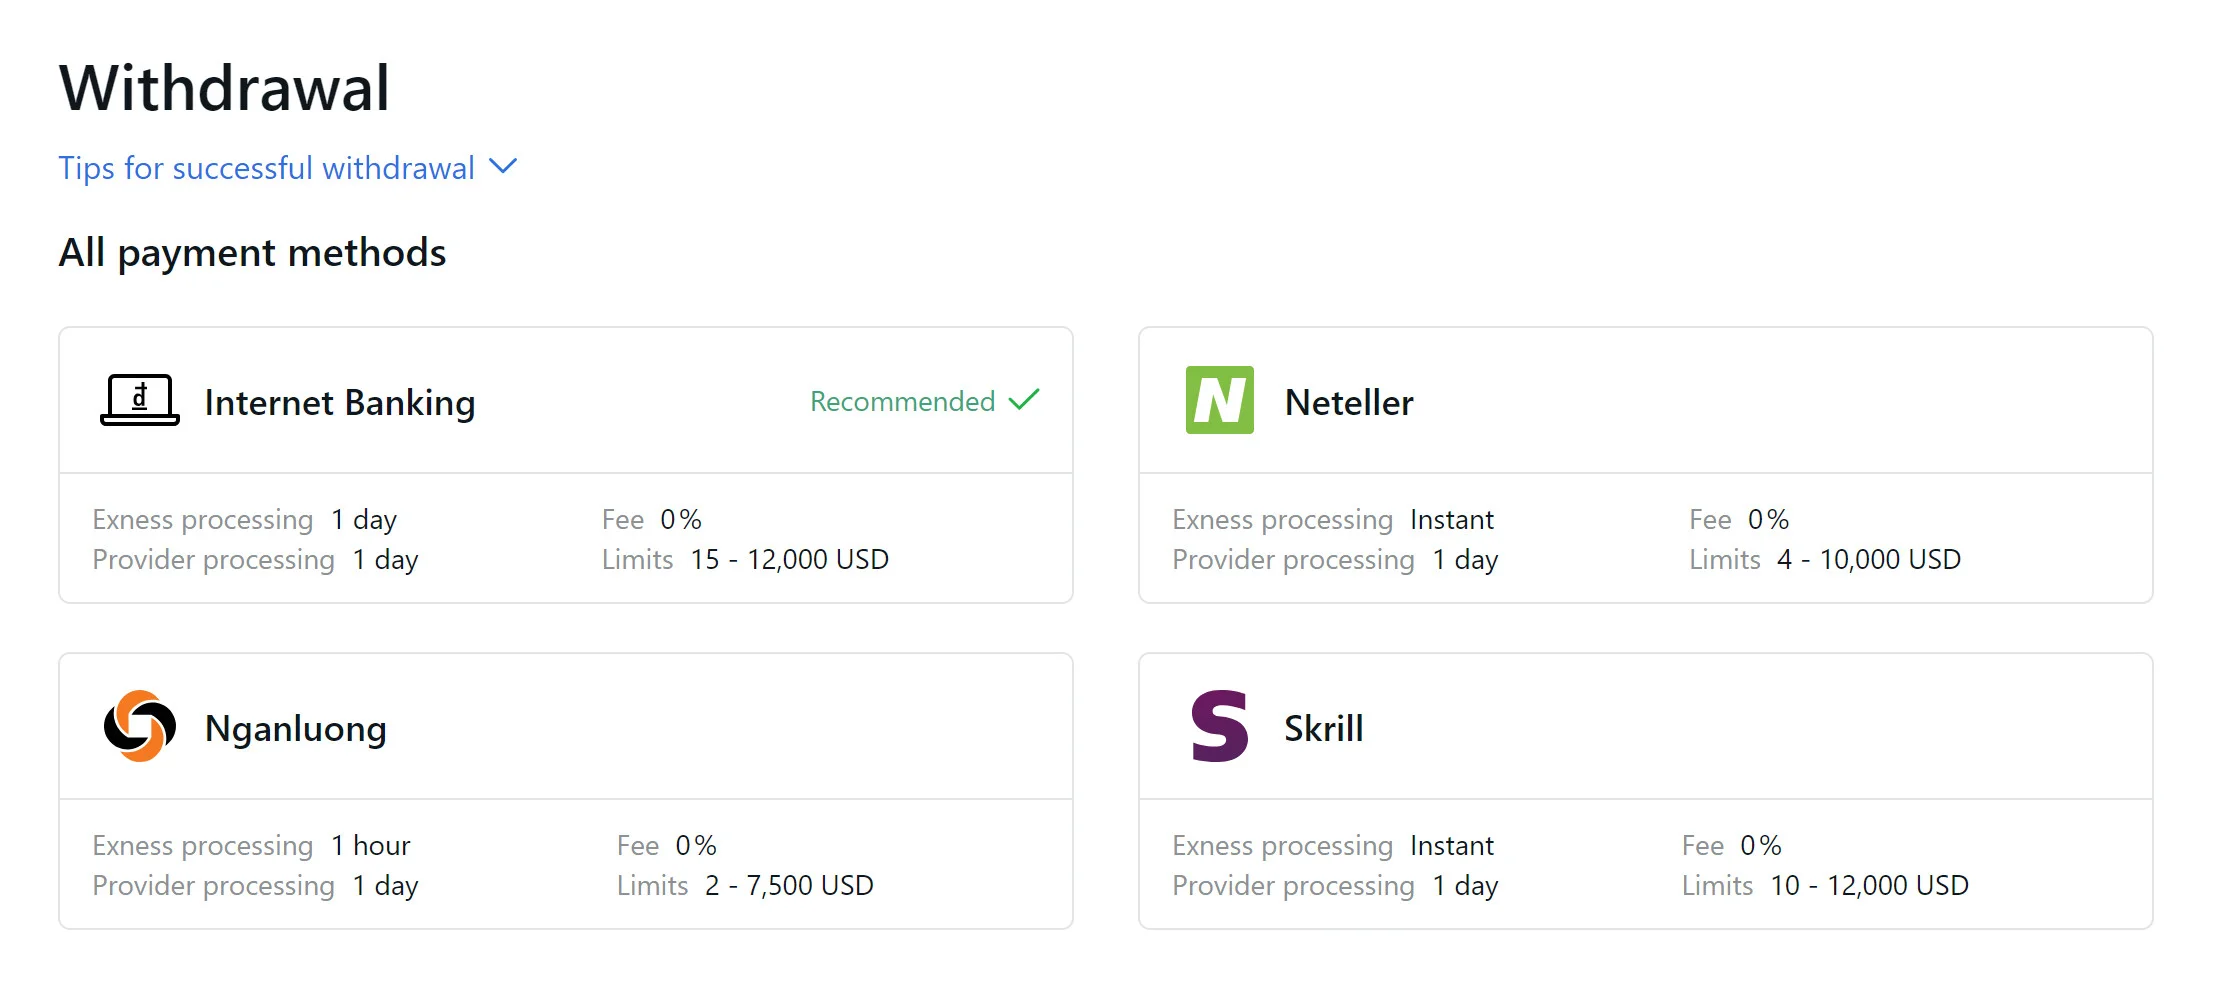Select the All payment methods header
This screenshot has width=2225, height=1002.
252,253
